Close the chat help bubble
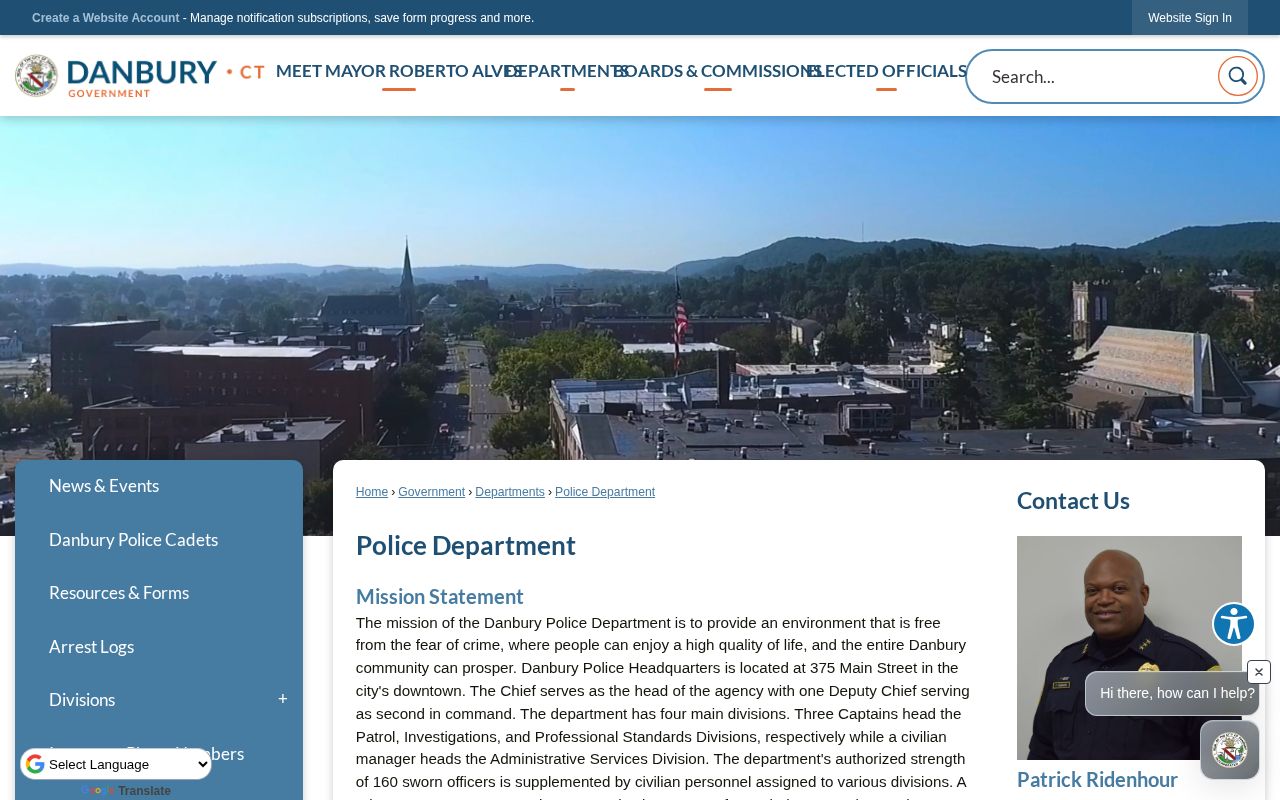The image size is (1280, 800). (x=1259, y=673)
